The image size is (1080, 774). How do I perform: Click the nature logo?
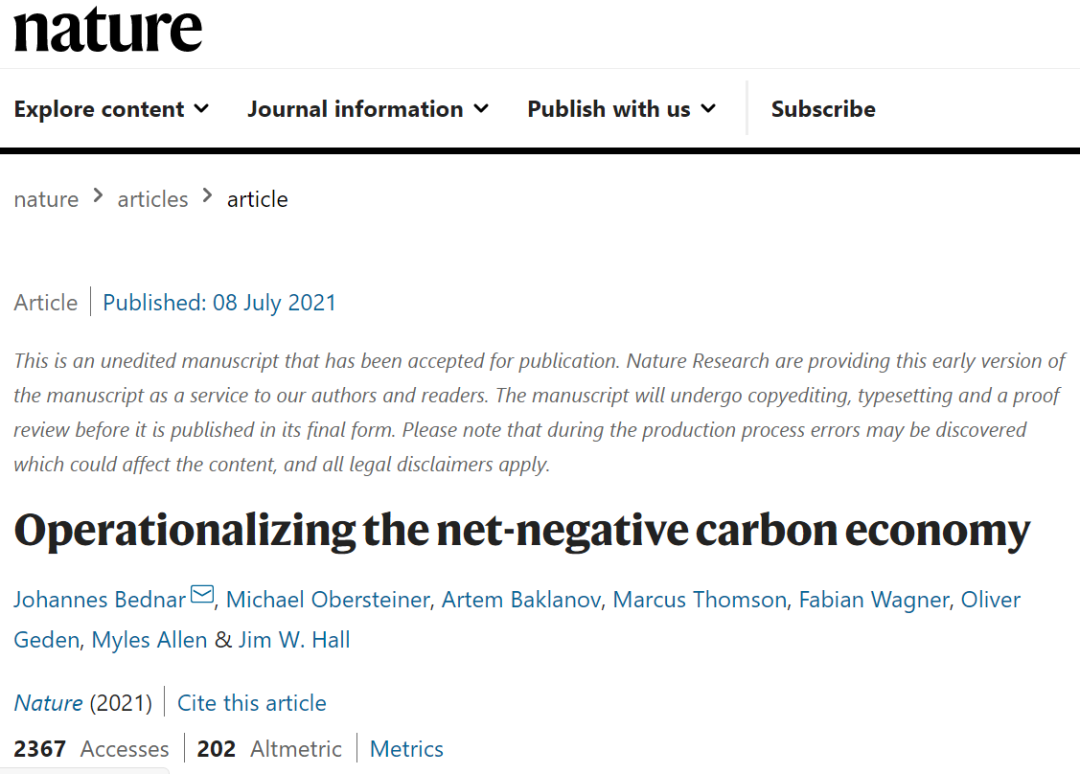(108, 29)
